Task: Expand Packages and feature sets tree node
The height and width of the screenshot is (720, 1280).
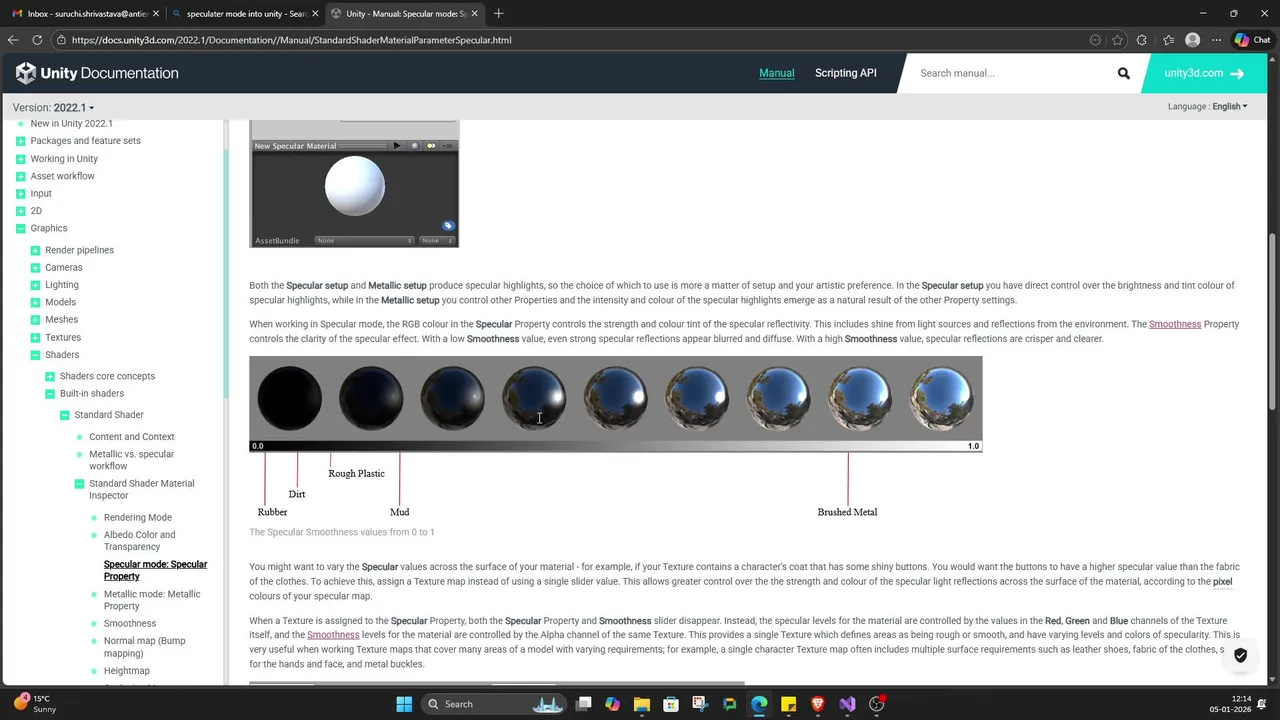Action: 20,141
